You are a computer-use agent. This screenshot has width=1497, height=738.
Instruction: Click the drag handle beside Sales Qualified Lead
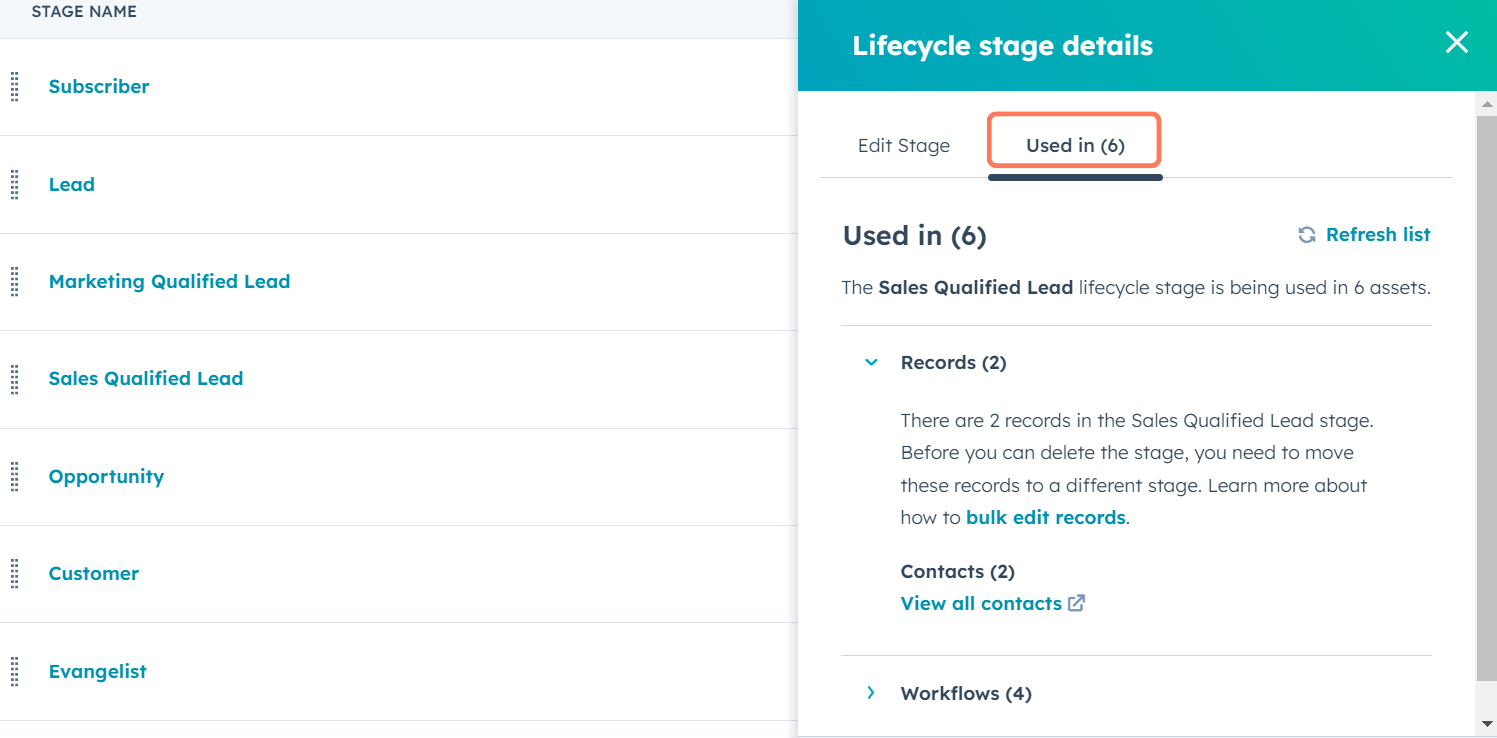pos(14,379)
